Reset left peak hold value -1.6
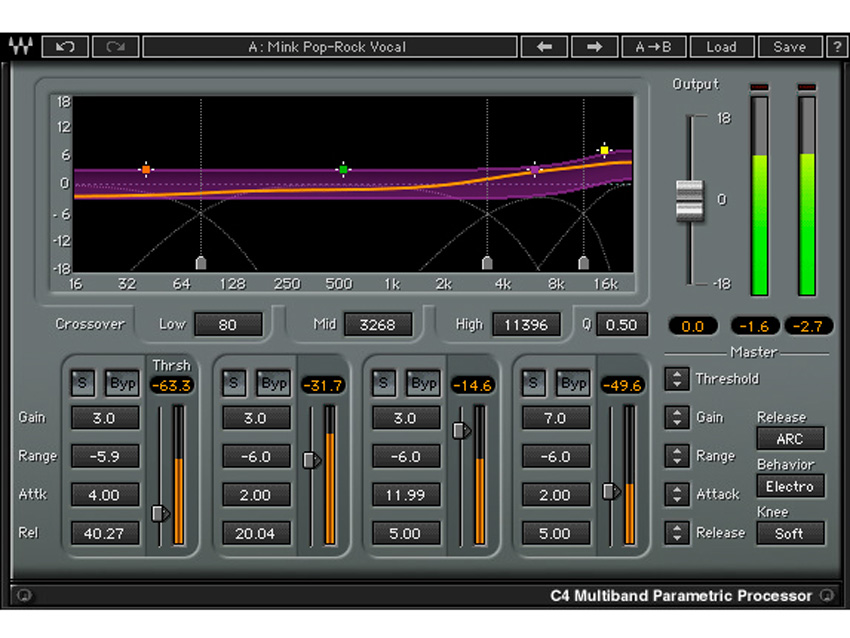Image resolution: width=850 pixels, height=638 pixels. pyautogui.click(x=755, y=326)
